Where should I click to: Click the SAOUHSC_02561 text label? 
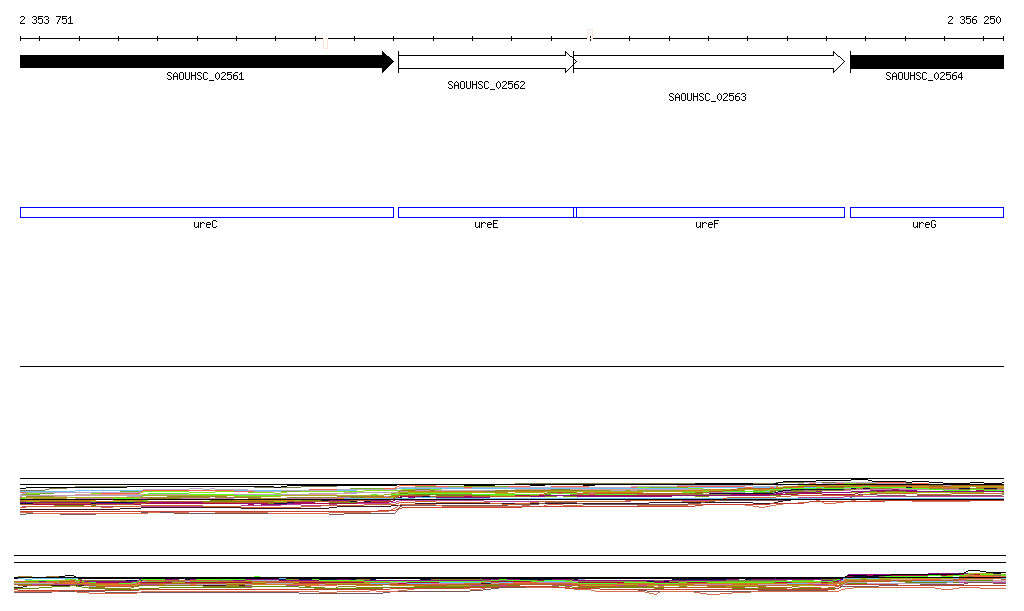pyautogui.click(x=205, y=76)
